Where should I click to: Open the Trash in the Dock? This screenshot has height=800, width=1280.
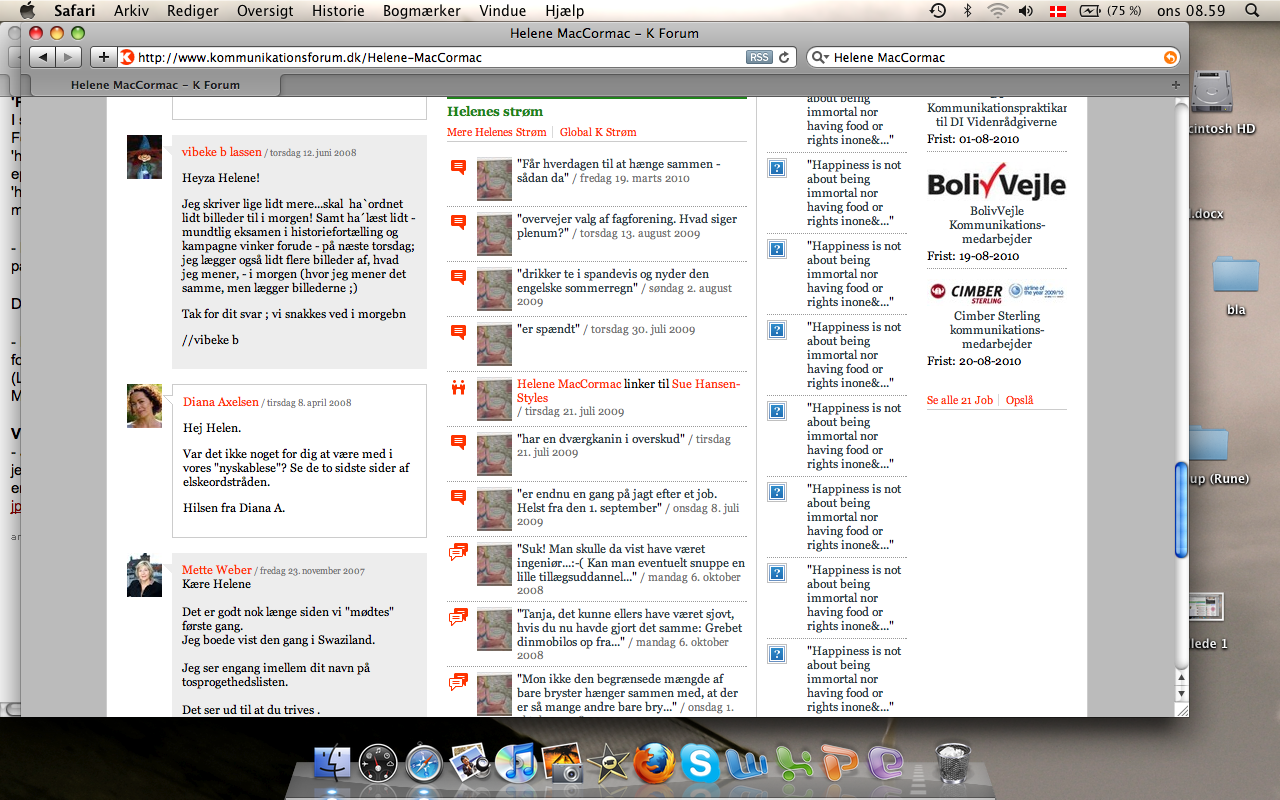pos(952,765)
